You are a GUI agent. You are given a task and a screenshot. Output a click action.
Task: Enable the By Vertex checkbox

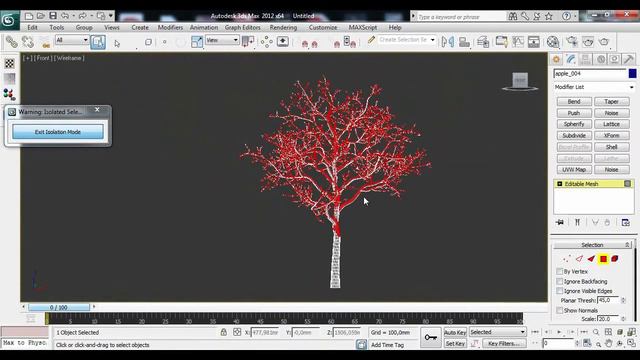[x=560, y=271]
